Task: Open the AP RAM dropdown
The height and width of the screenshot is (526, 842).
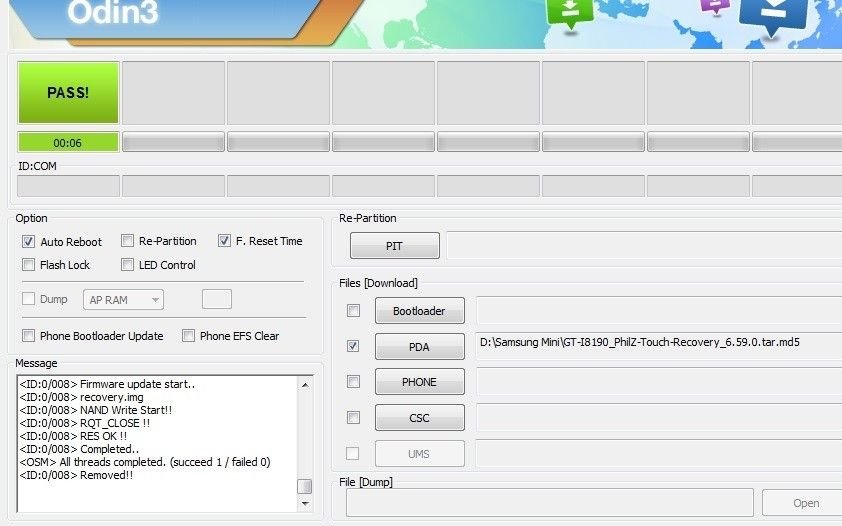Action: [124, 299]
